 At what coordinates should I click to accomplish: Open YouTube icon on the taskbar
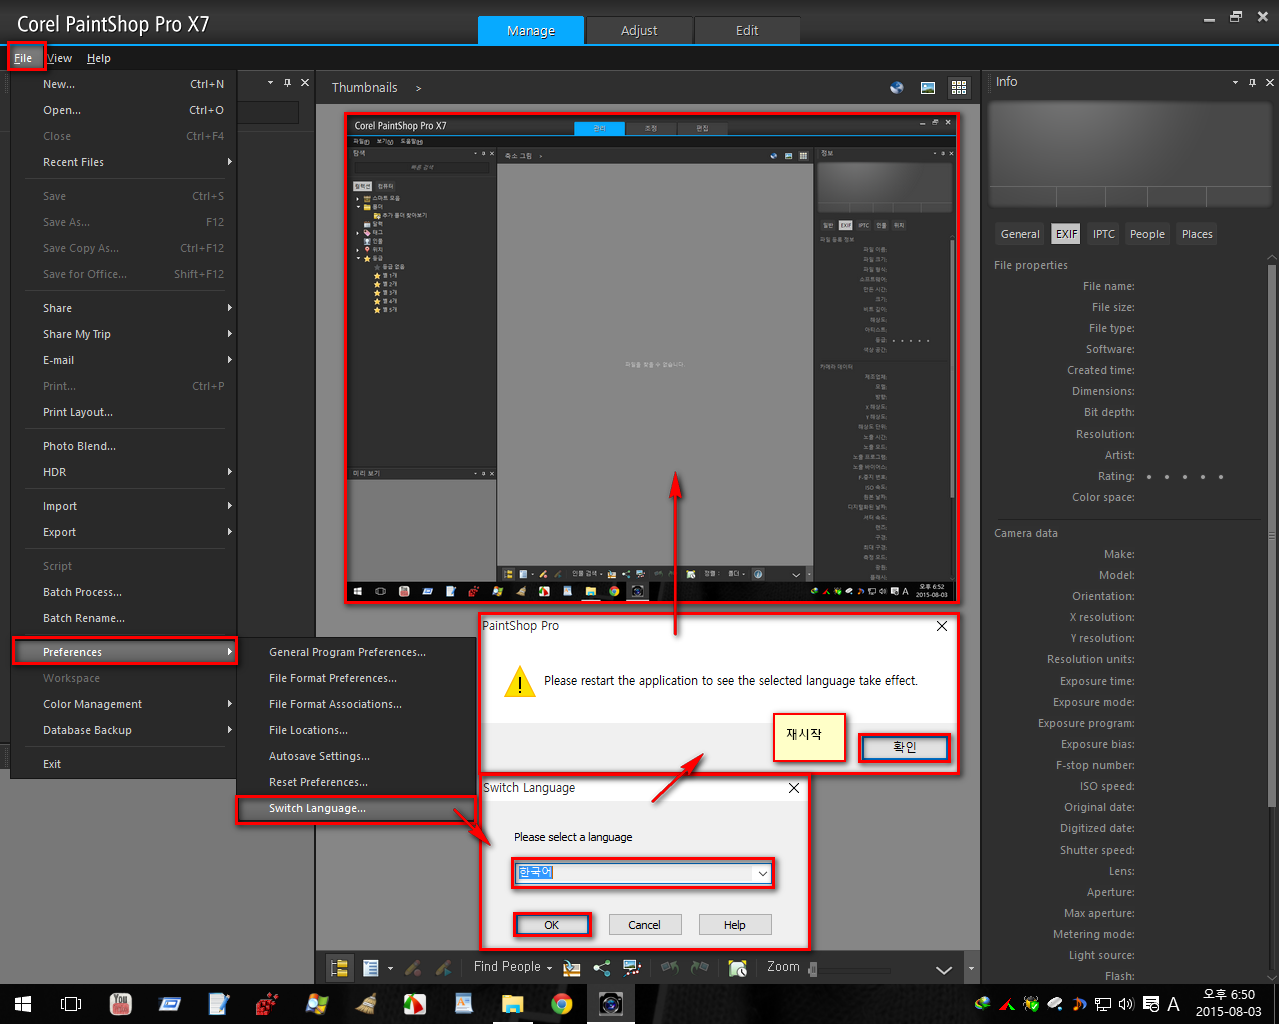(120, 1004)
